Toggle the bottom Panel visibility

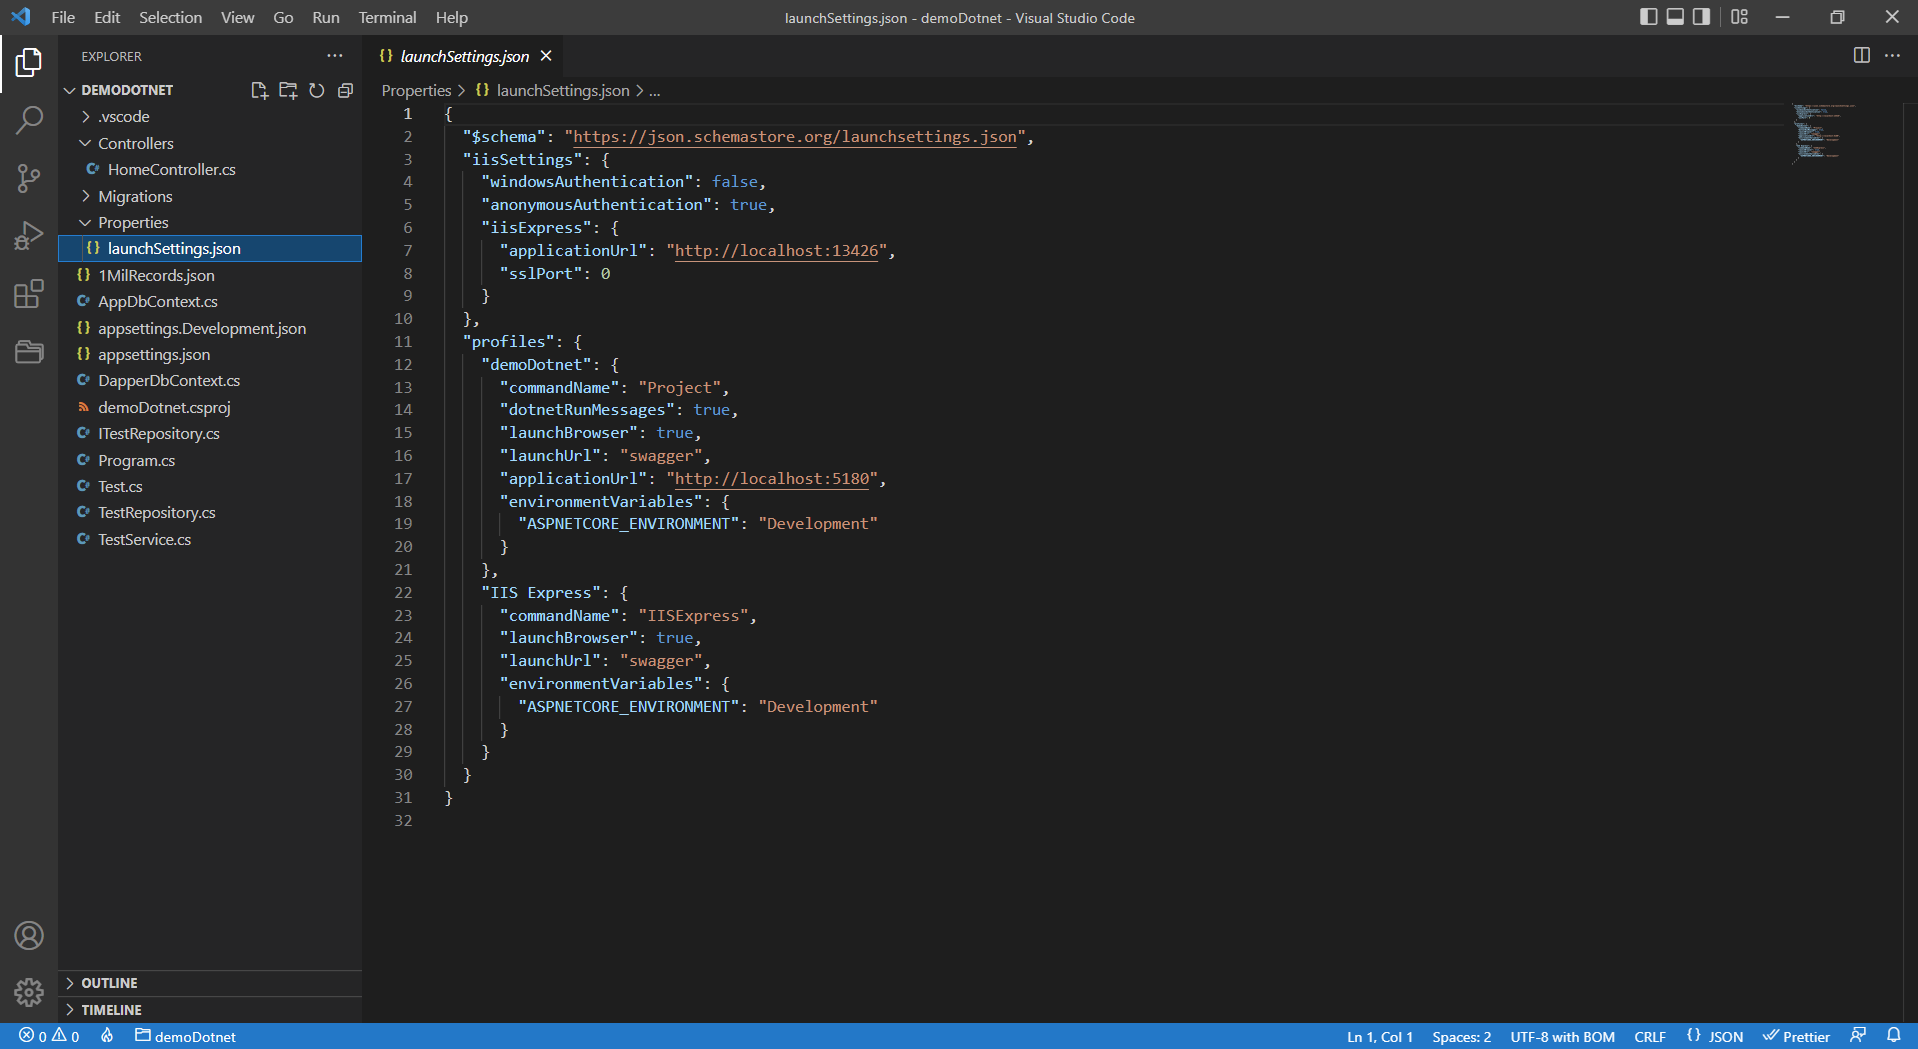1674,17
